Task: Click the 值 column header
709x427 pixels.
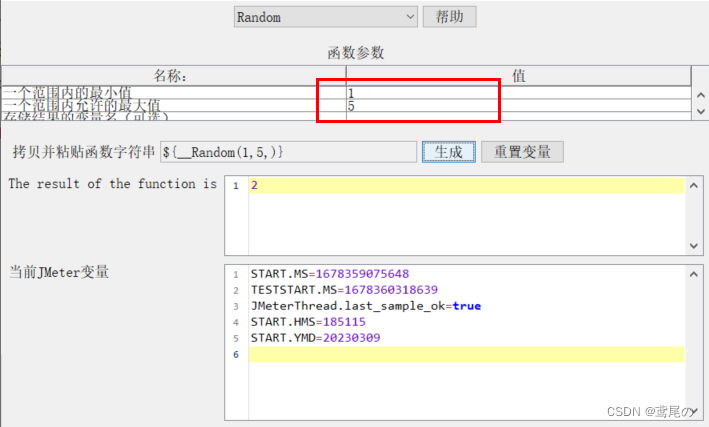Action: pyautogui.click(x=518, y=75)
